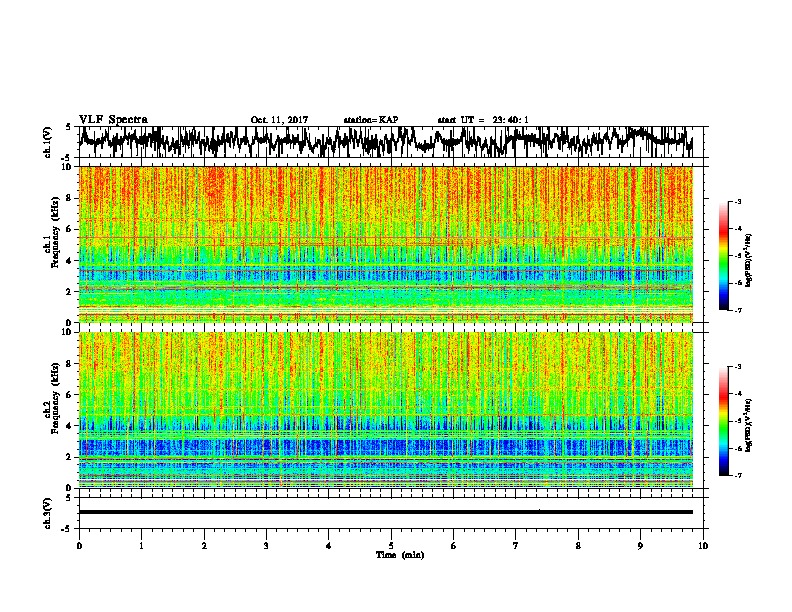Click time axis tick label "0"
This screenshot has height=612, width=792.
[79, 546]
